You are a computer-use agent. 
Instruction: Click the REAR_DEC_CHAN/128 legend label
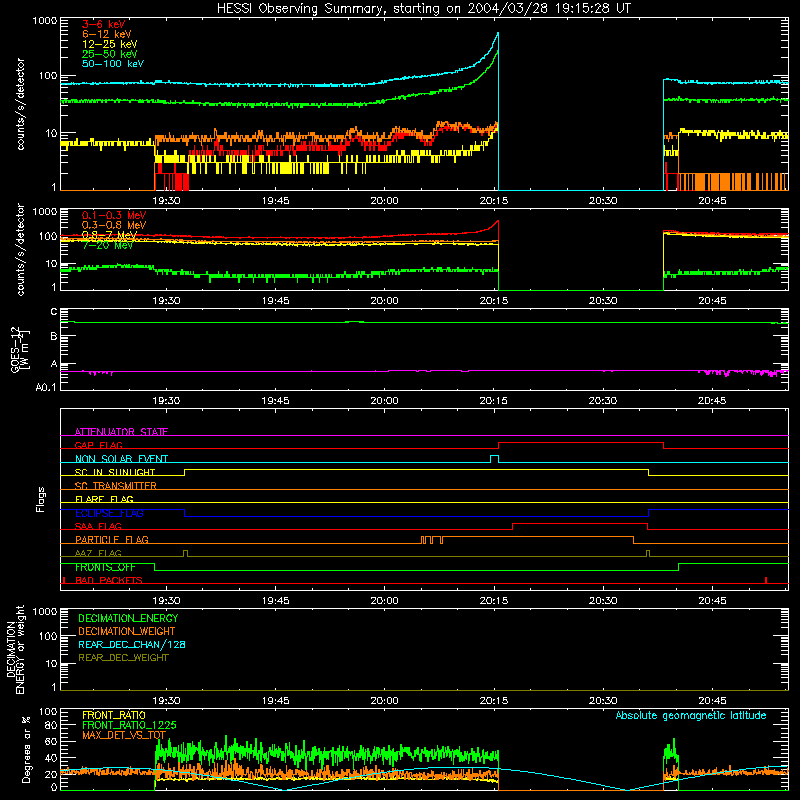click(132, 644)
